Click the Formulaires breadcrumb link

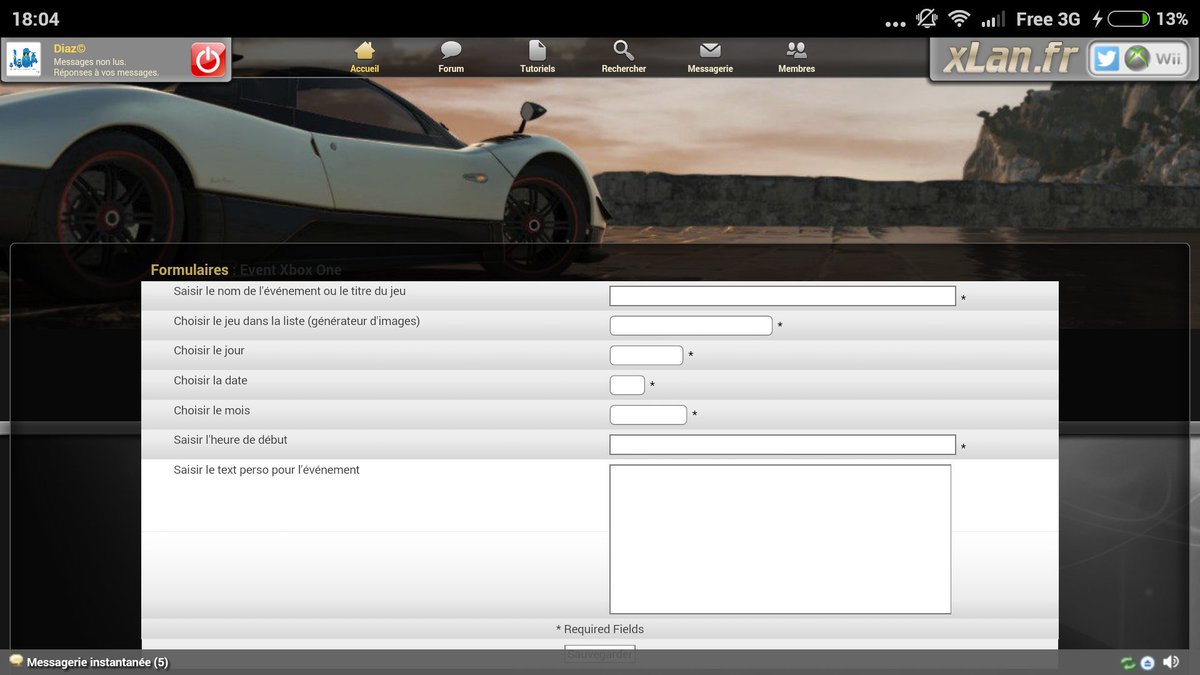point(189,270)
